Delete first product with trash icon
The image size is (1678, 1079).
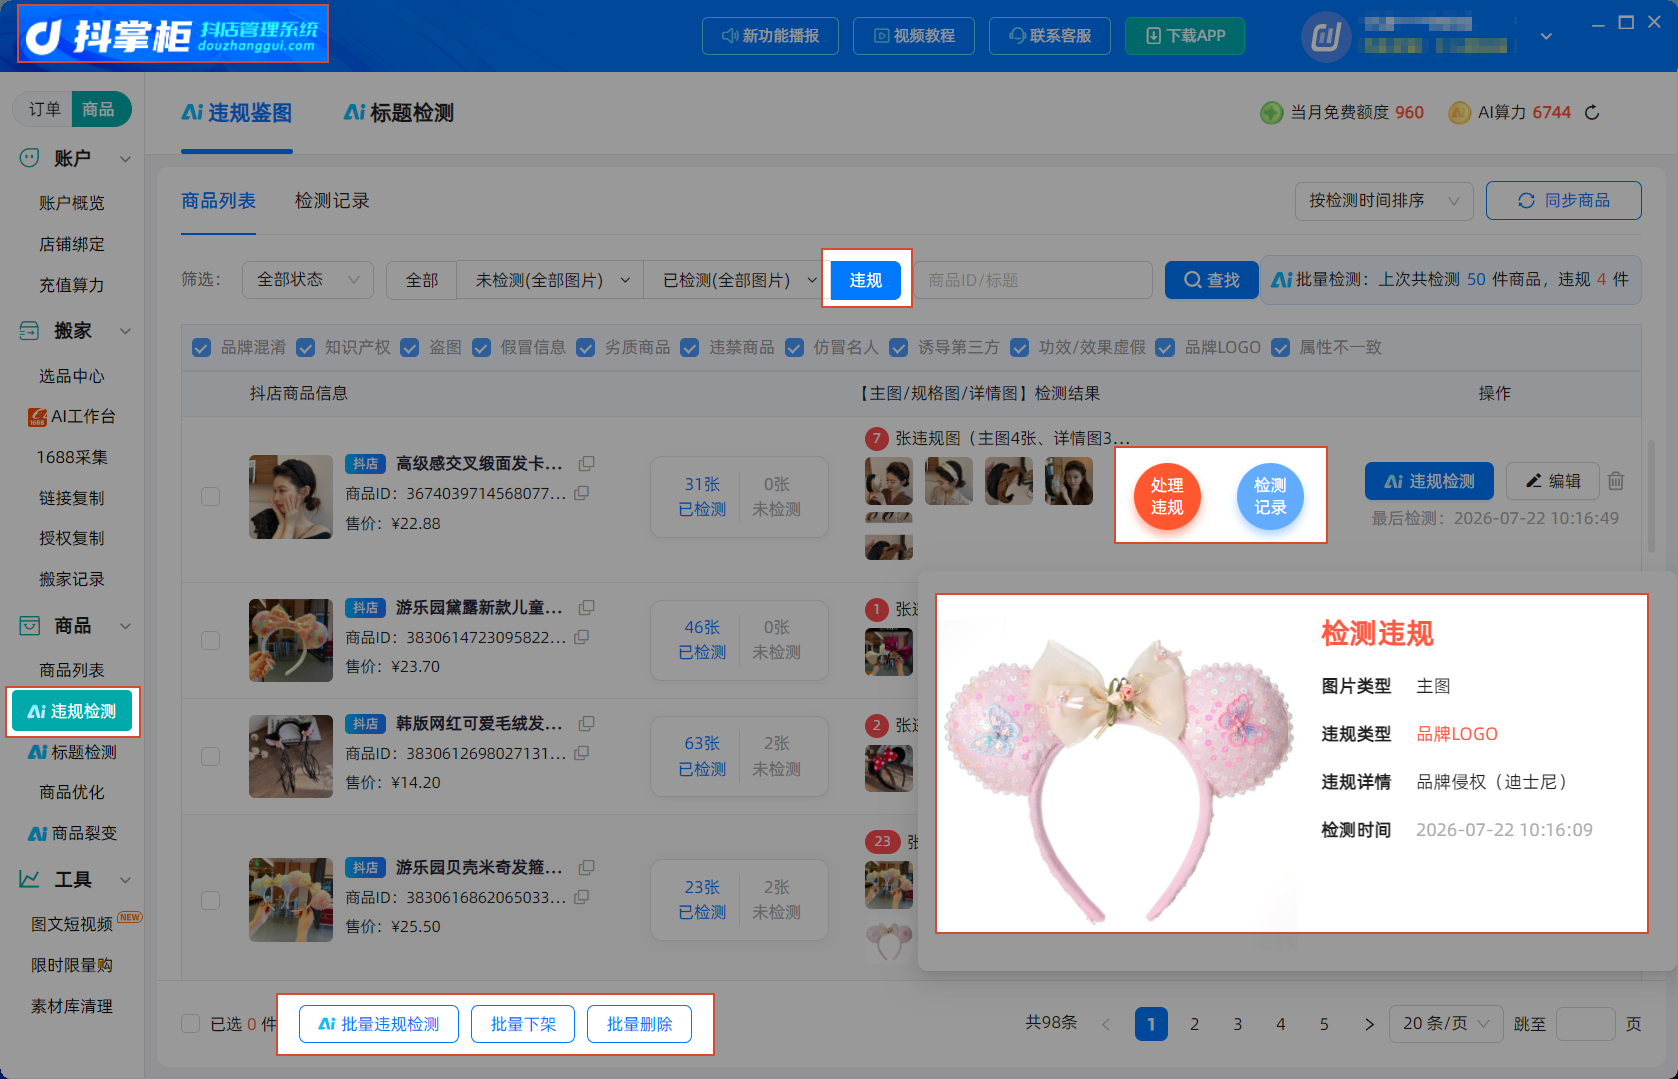click(x=1616, y=481)
